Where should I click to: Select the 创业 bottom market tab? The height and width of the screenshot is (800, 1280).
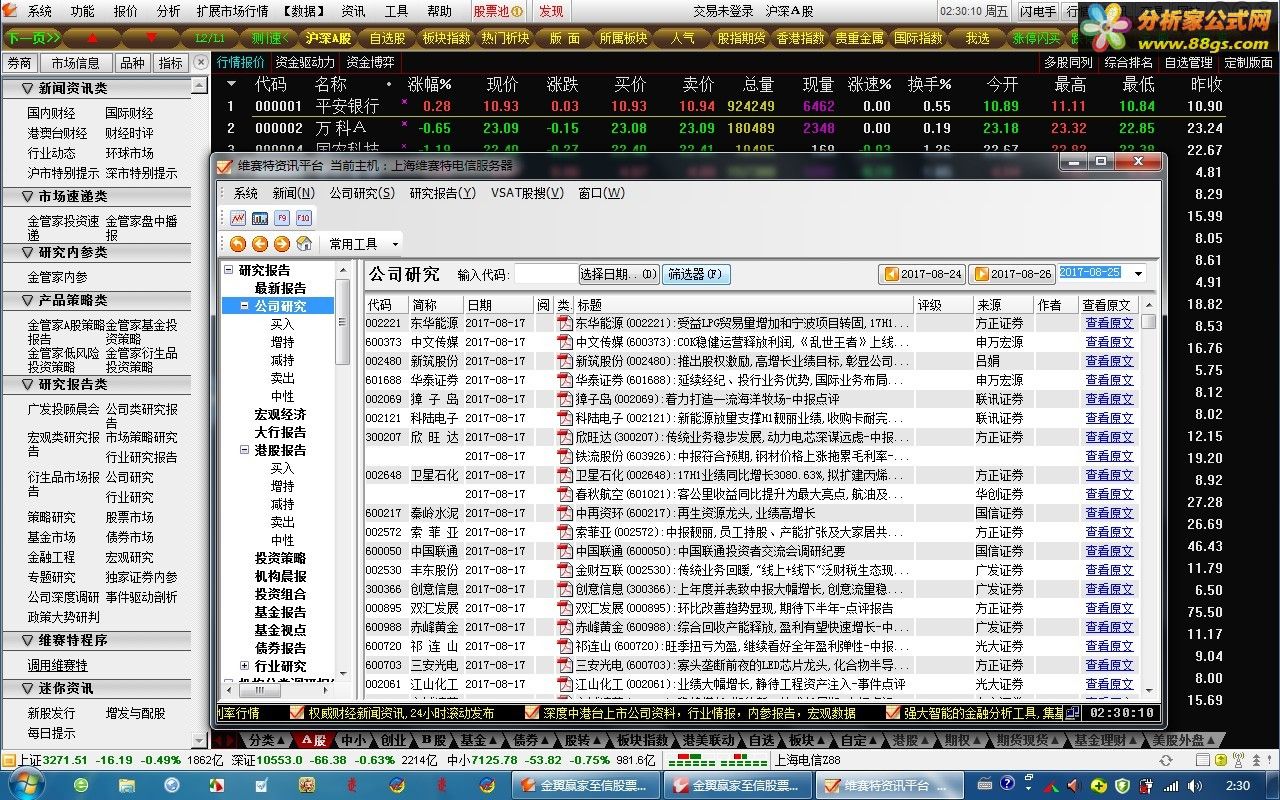[393, 740]
